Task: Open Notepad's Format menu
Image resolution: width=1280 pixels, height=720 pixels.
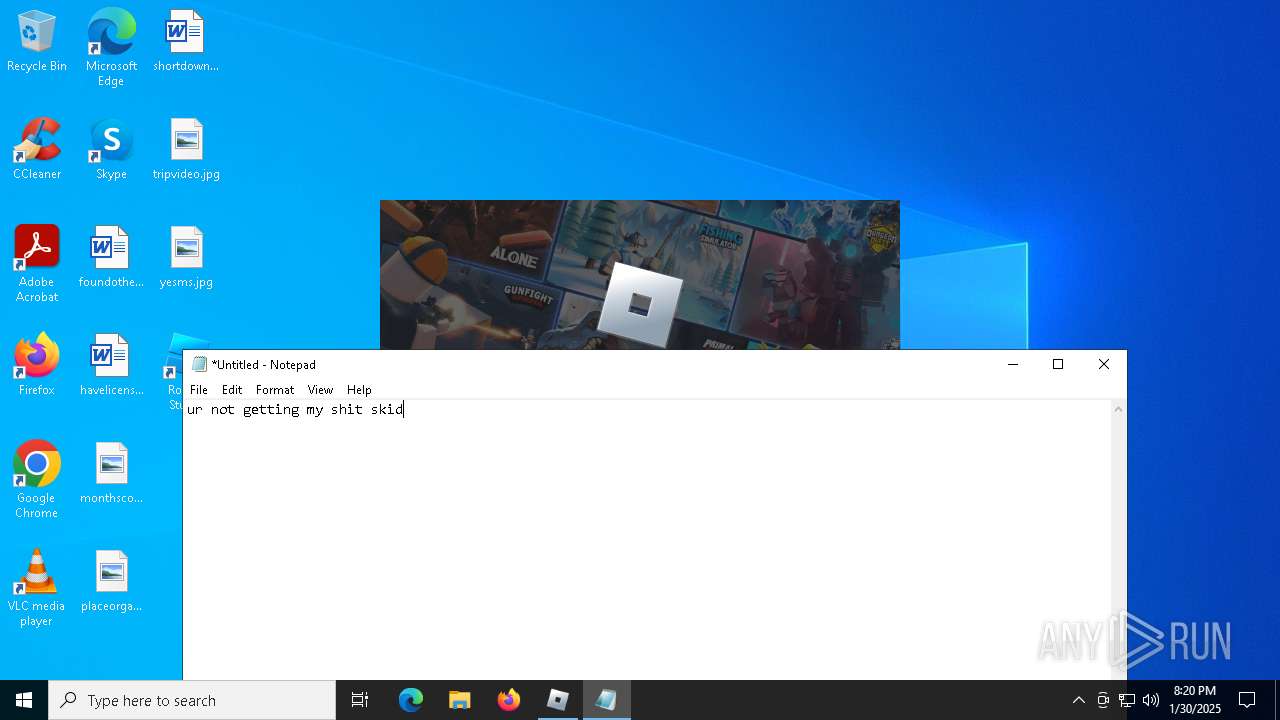Action: pyautogui.click(x=275, y=390)
